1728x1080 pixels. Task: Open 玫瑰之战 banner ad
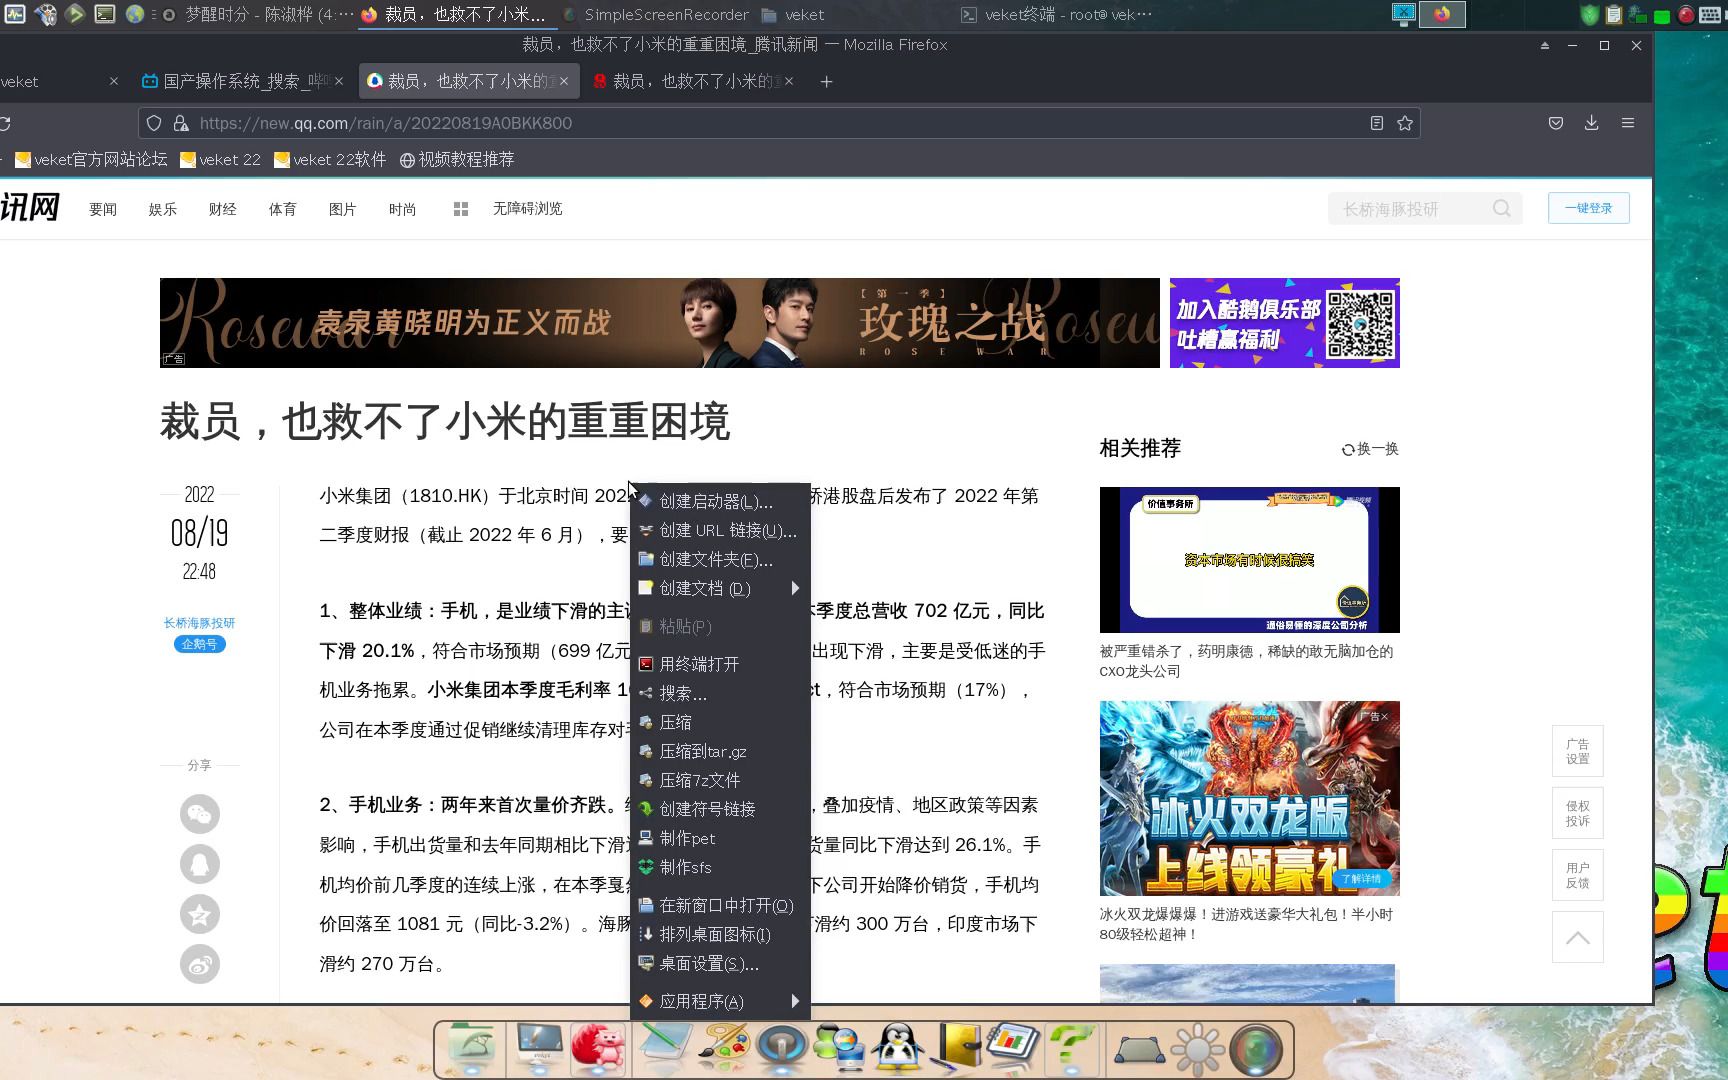[660, 323]
